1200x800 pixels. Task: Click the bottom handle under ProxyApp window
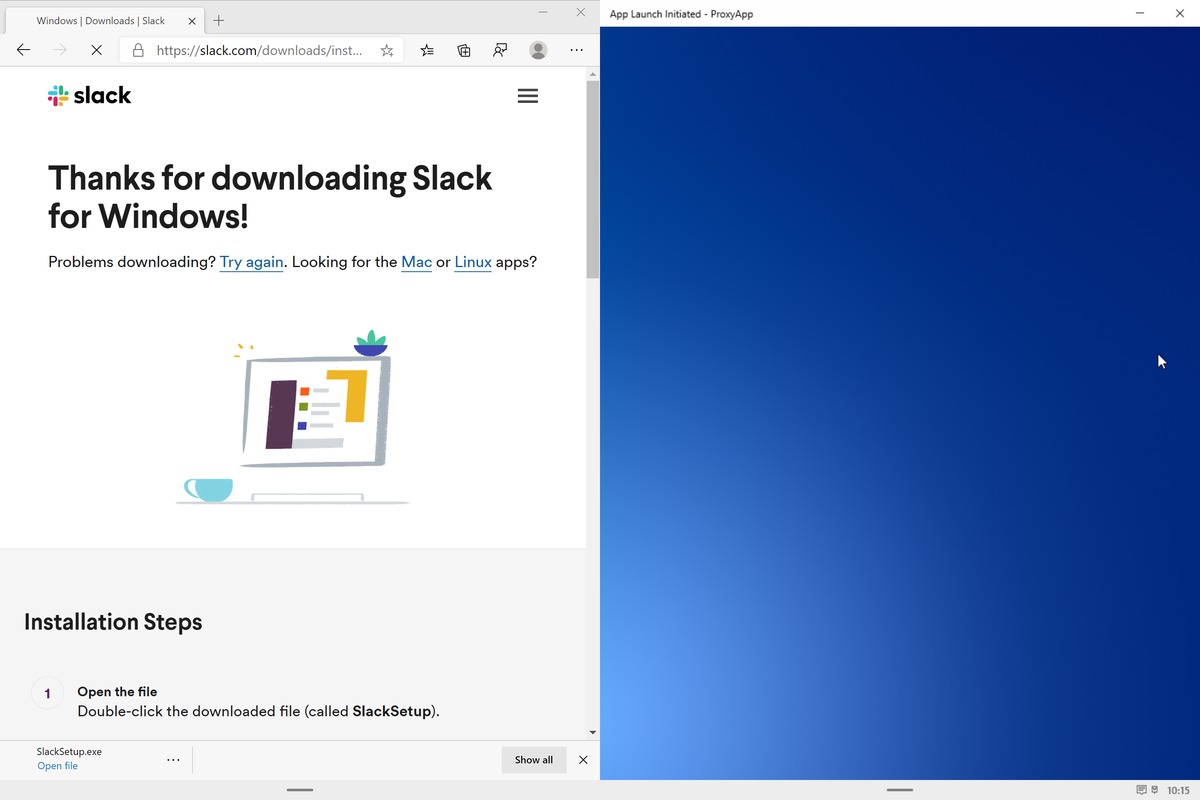pyautogui.click(x=900, y=790)
